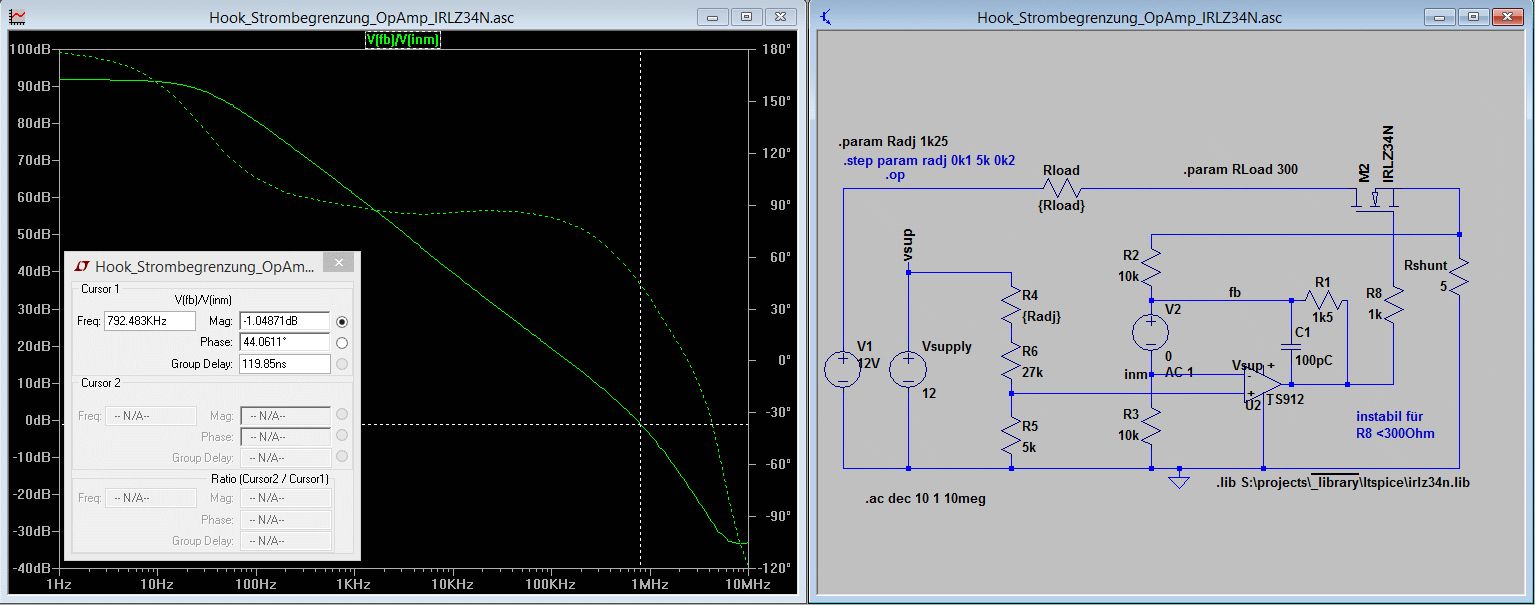Image resolution: width=1535 pixels, height=605 pixels.
Task: Select the Rload resistor symbol
Action: [1063, 188]
